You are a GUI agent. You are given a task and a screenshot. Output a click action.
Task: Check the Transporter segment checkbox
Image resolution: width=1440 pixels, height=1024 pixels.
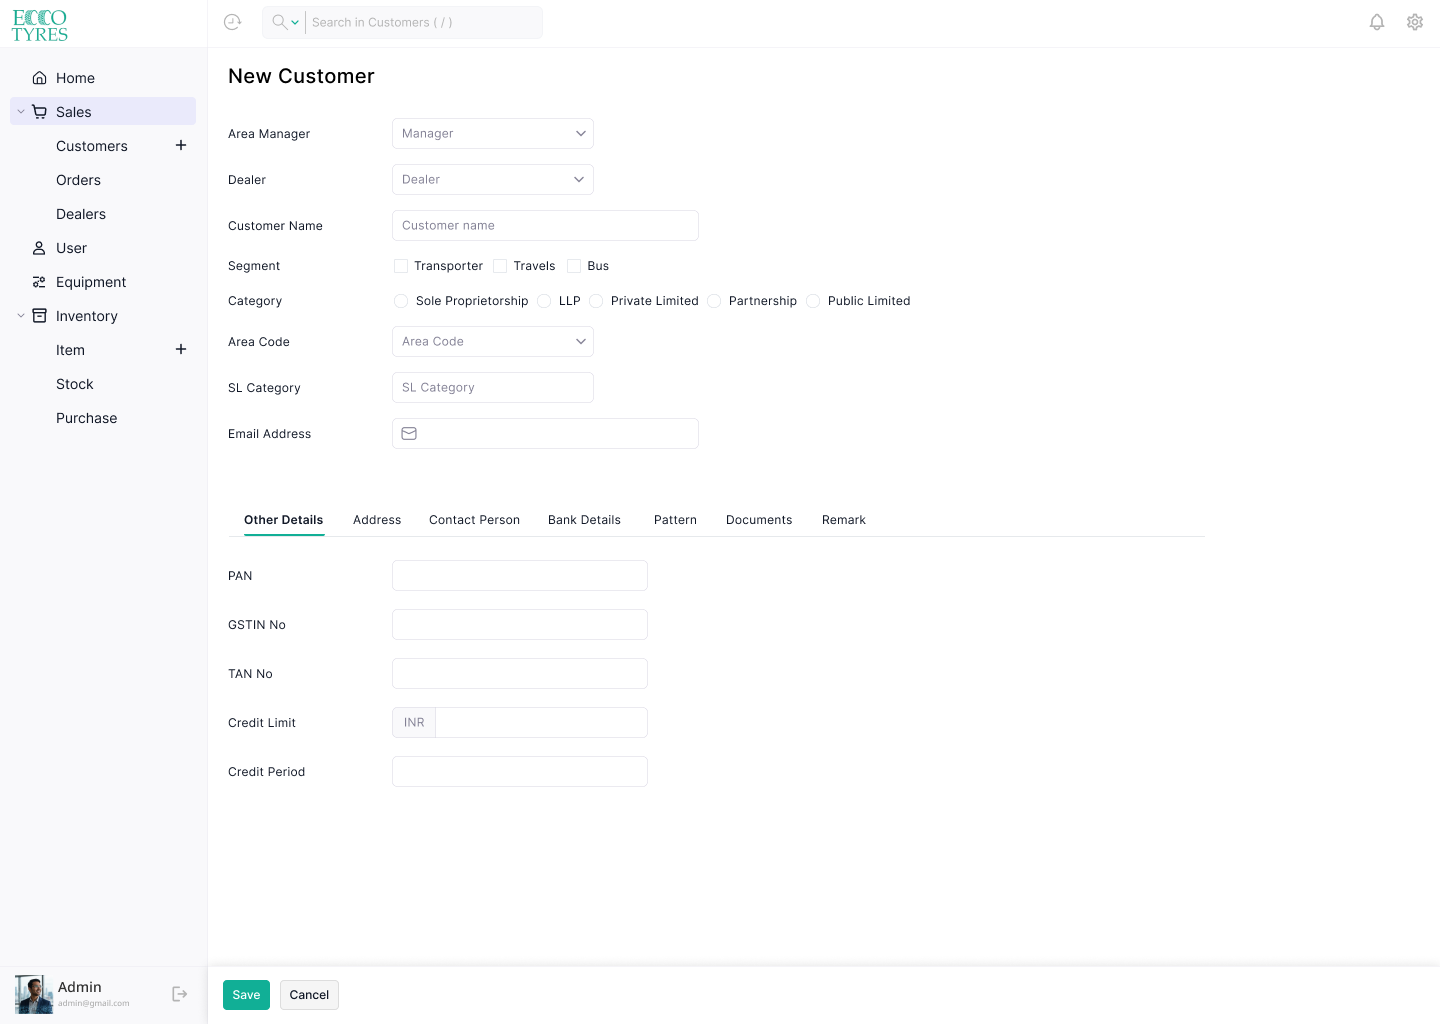point(401,266)
